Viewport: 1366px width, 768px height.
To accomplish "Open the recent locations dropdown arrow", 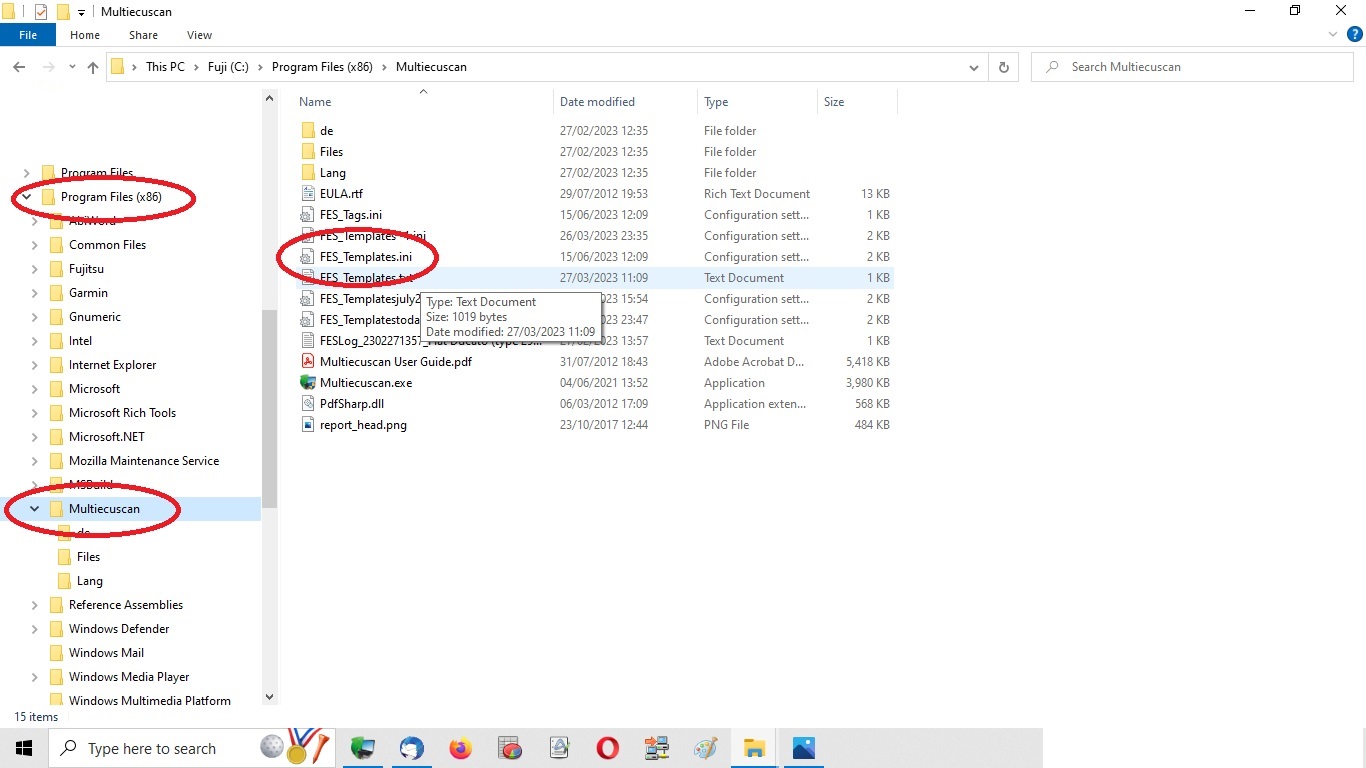I will pos(72,67).
